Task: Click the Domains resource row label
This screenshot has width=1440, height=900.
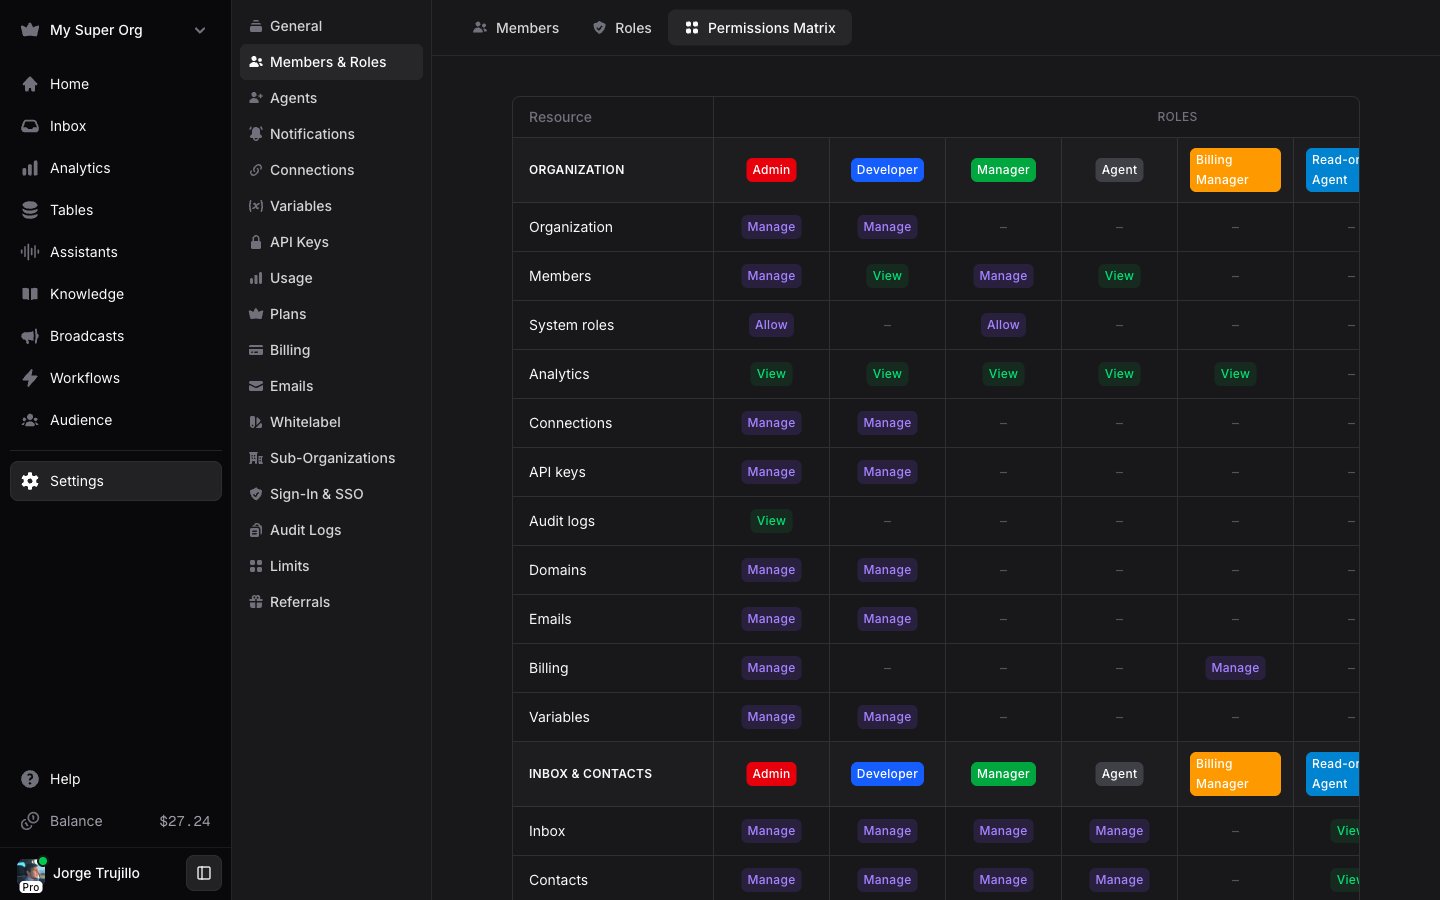Action: [558, 570]
